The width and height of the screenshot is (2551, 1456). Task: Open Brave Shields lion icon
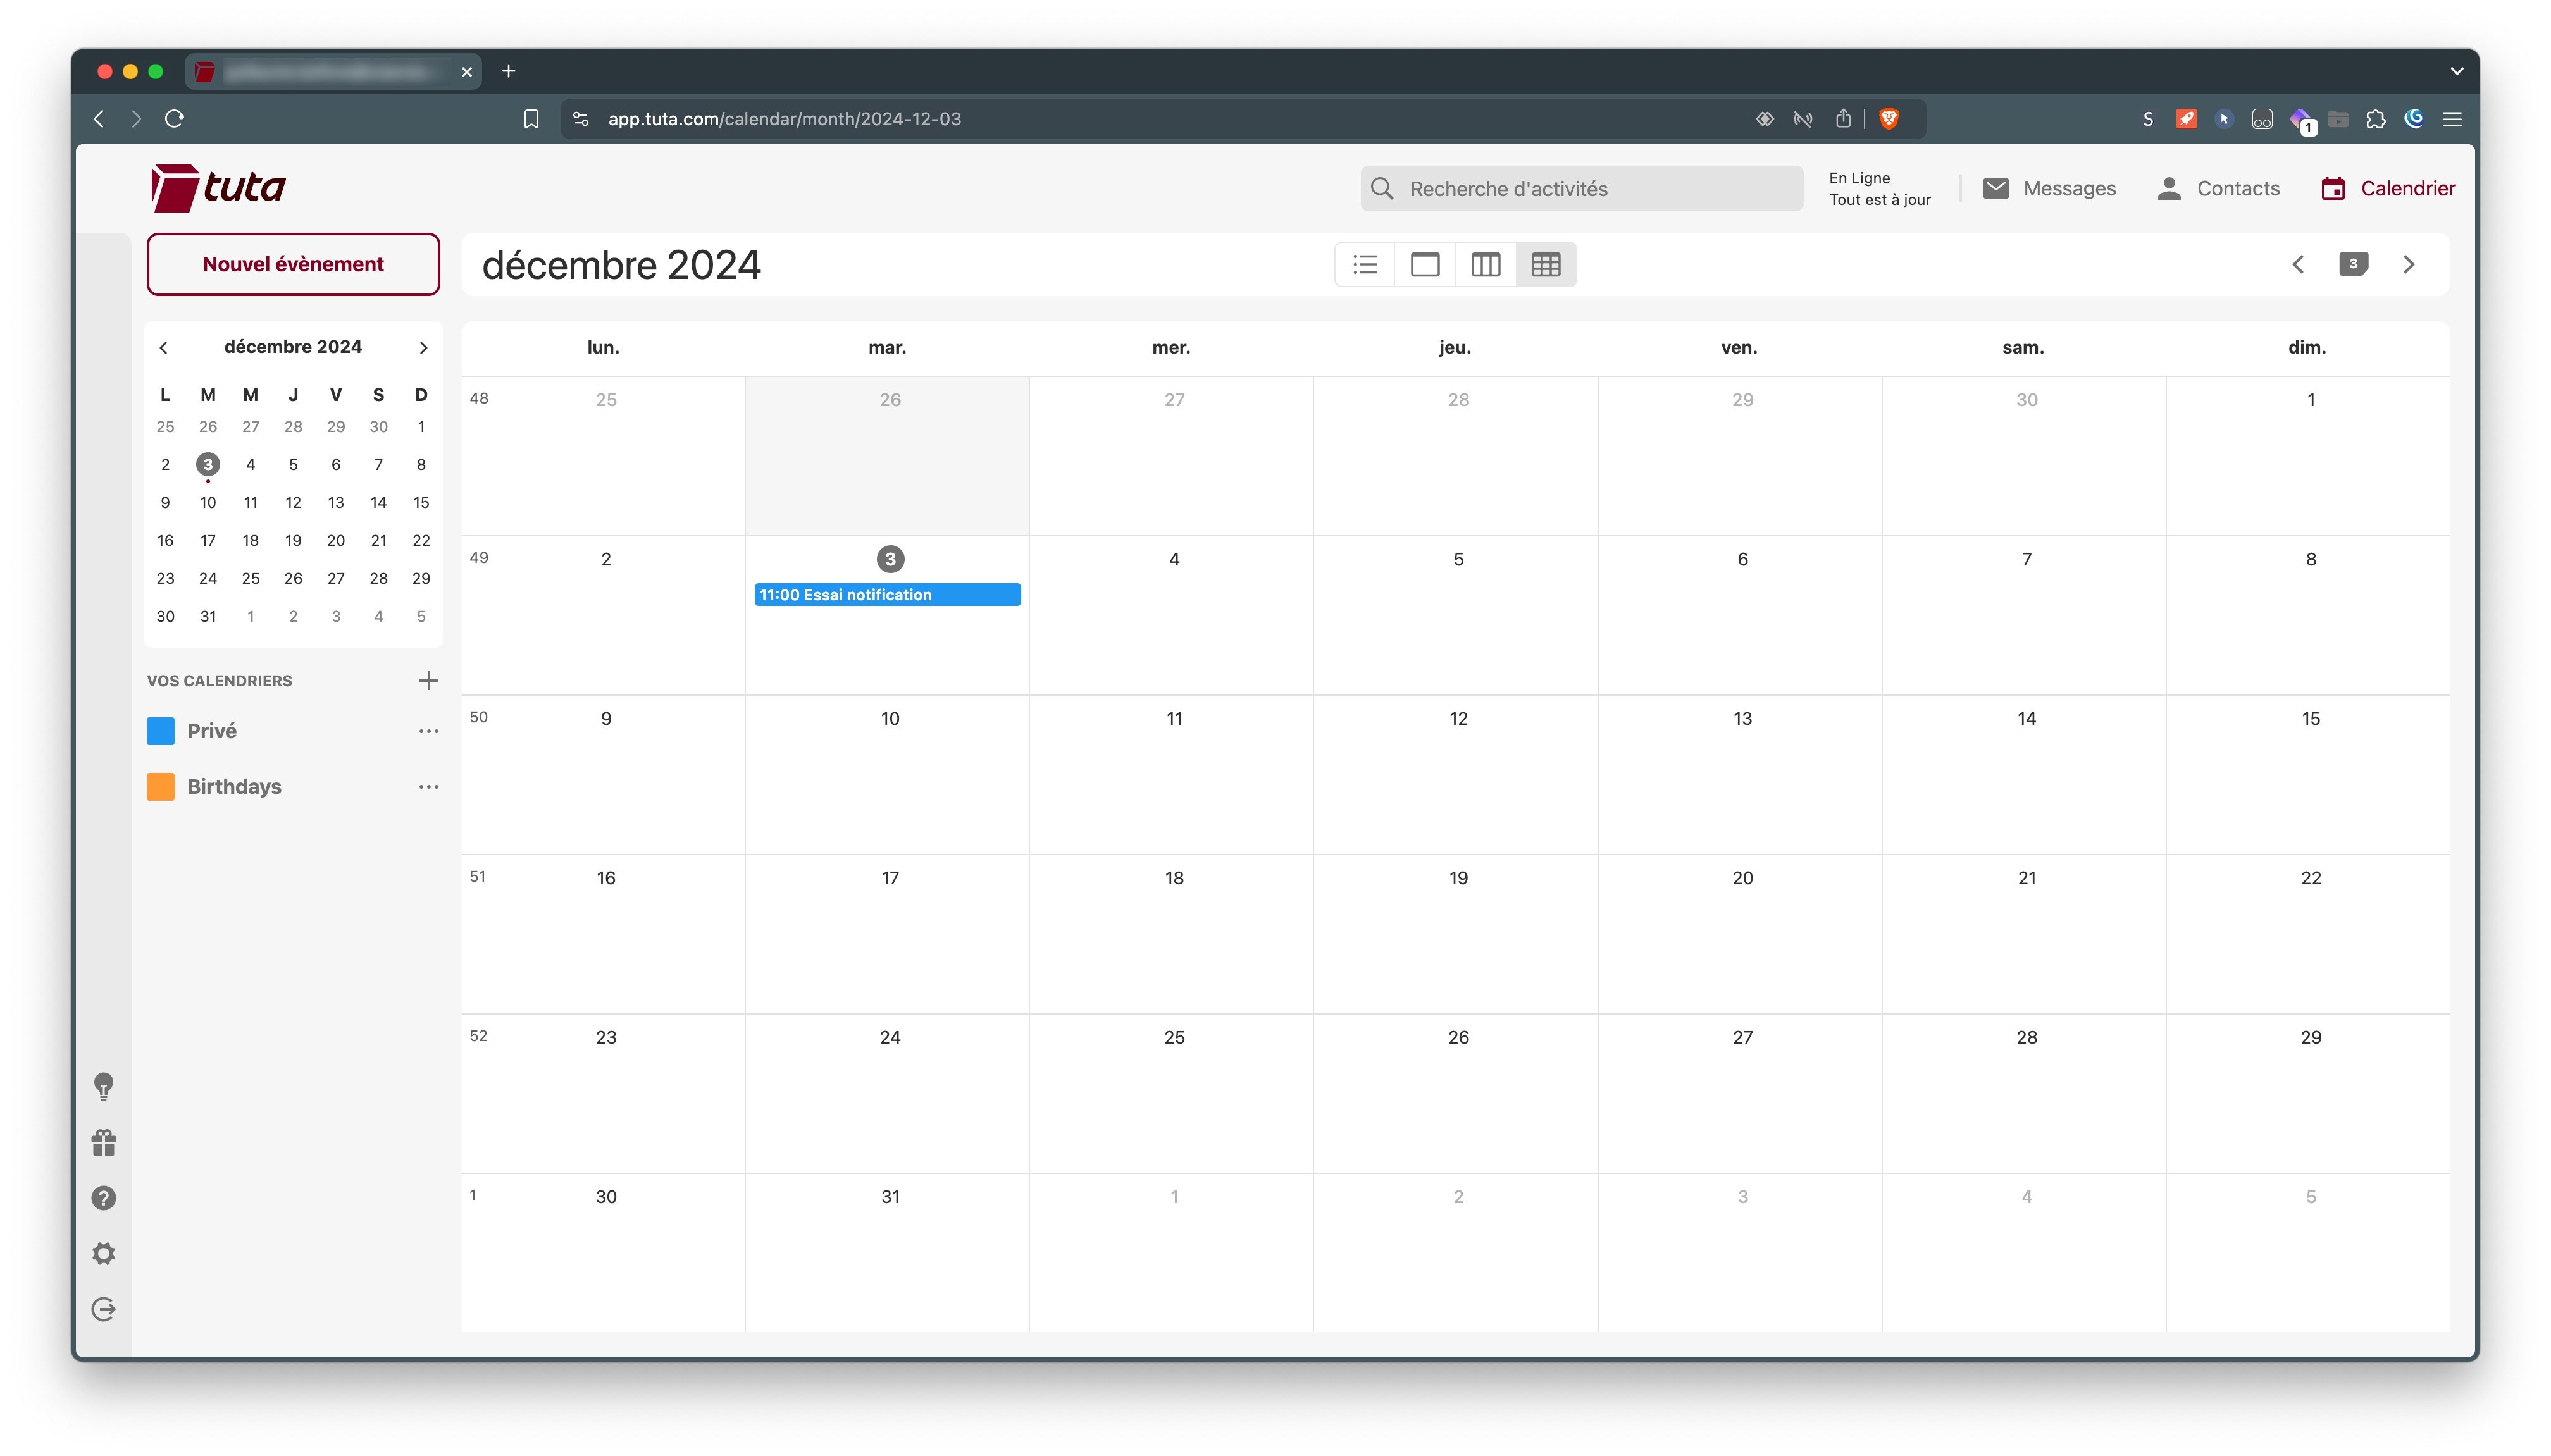1889,119
